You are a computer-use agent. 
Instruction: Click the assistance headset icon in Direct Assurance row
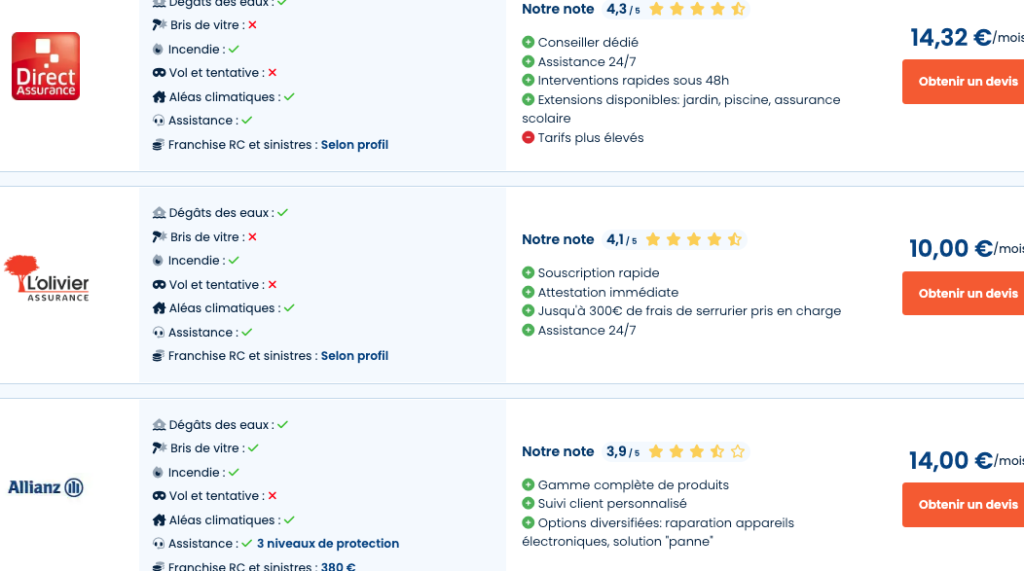pos(158,121)
